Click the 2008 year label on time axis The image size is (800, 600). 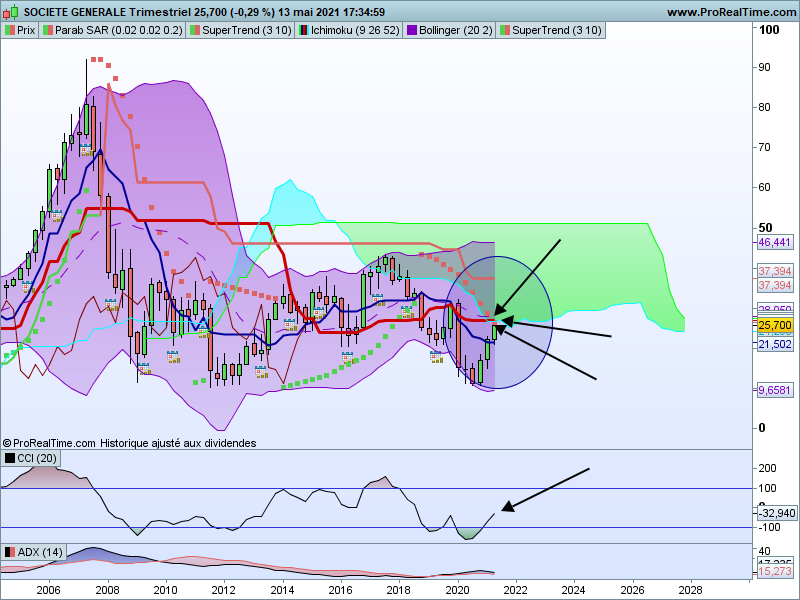point(108,590)
